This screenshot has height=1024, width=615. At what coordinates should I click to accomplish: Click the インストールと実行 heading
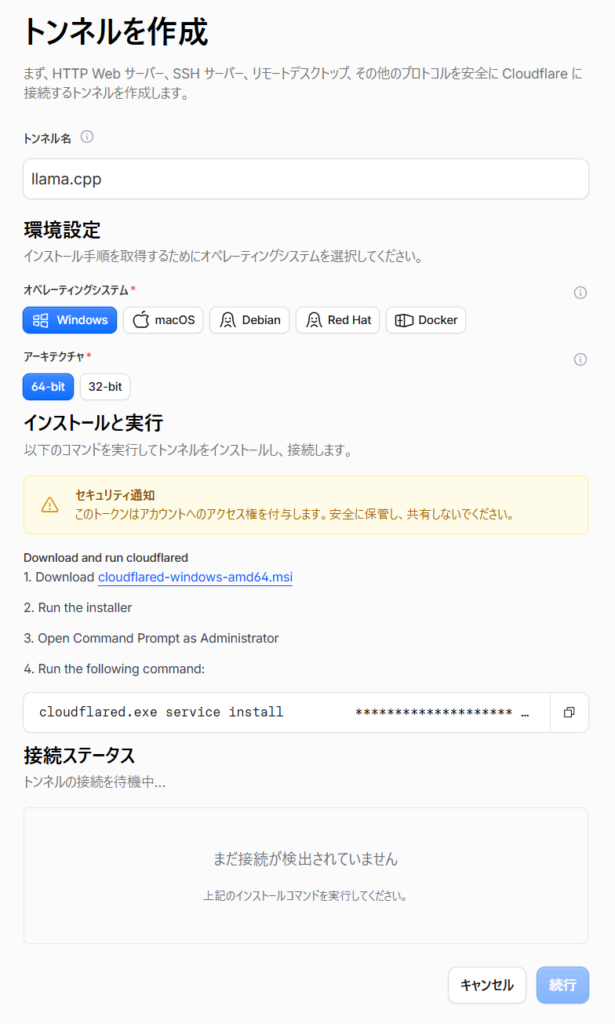(93, 423)
